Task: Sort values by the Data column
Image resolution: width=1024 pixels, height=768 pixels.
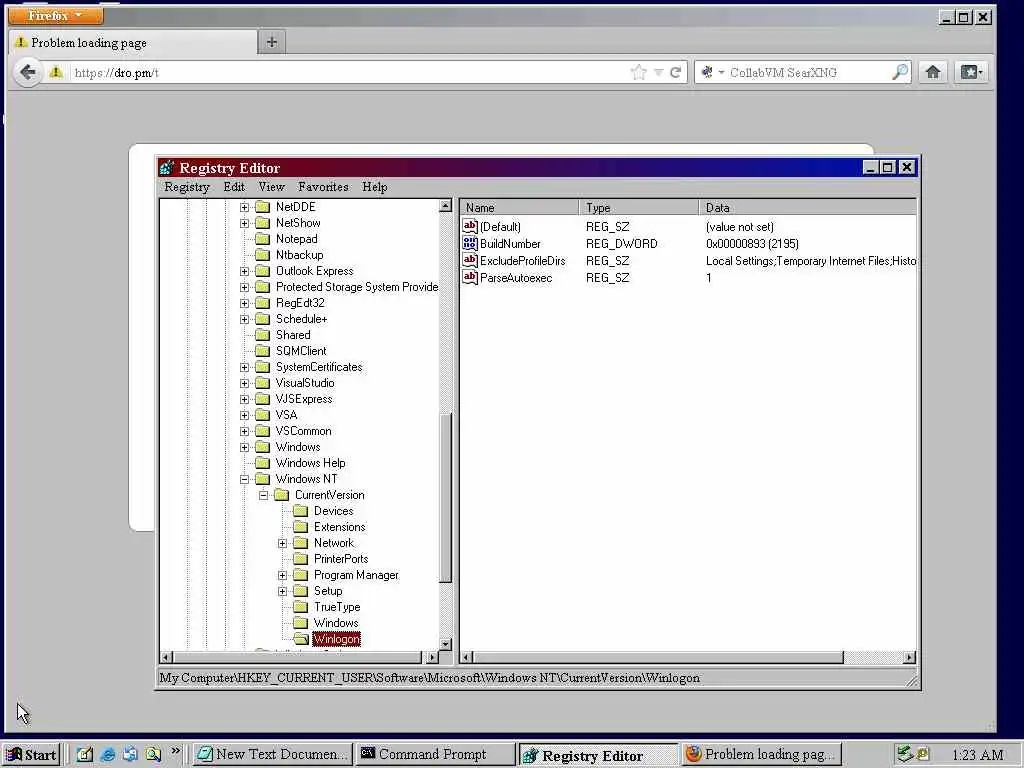Action: [x=807, y=208]
